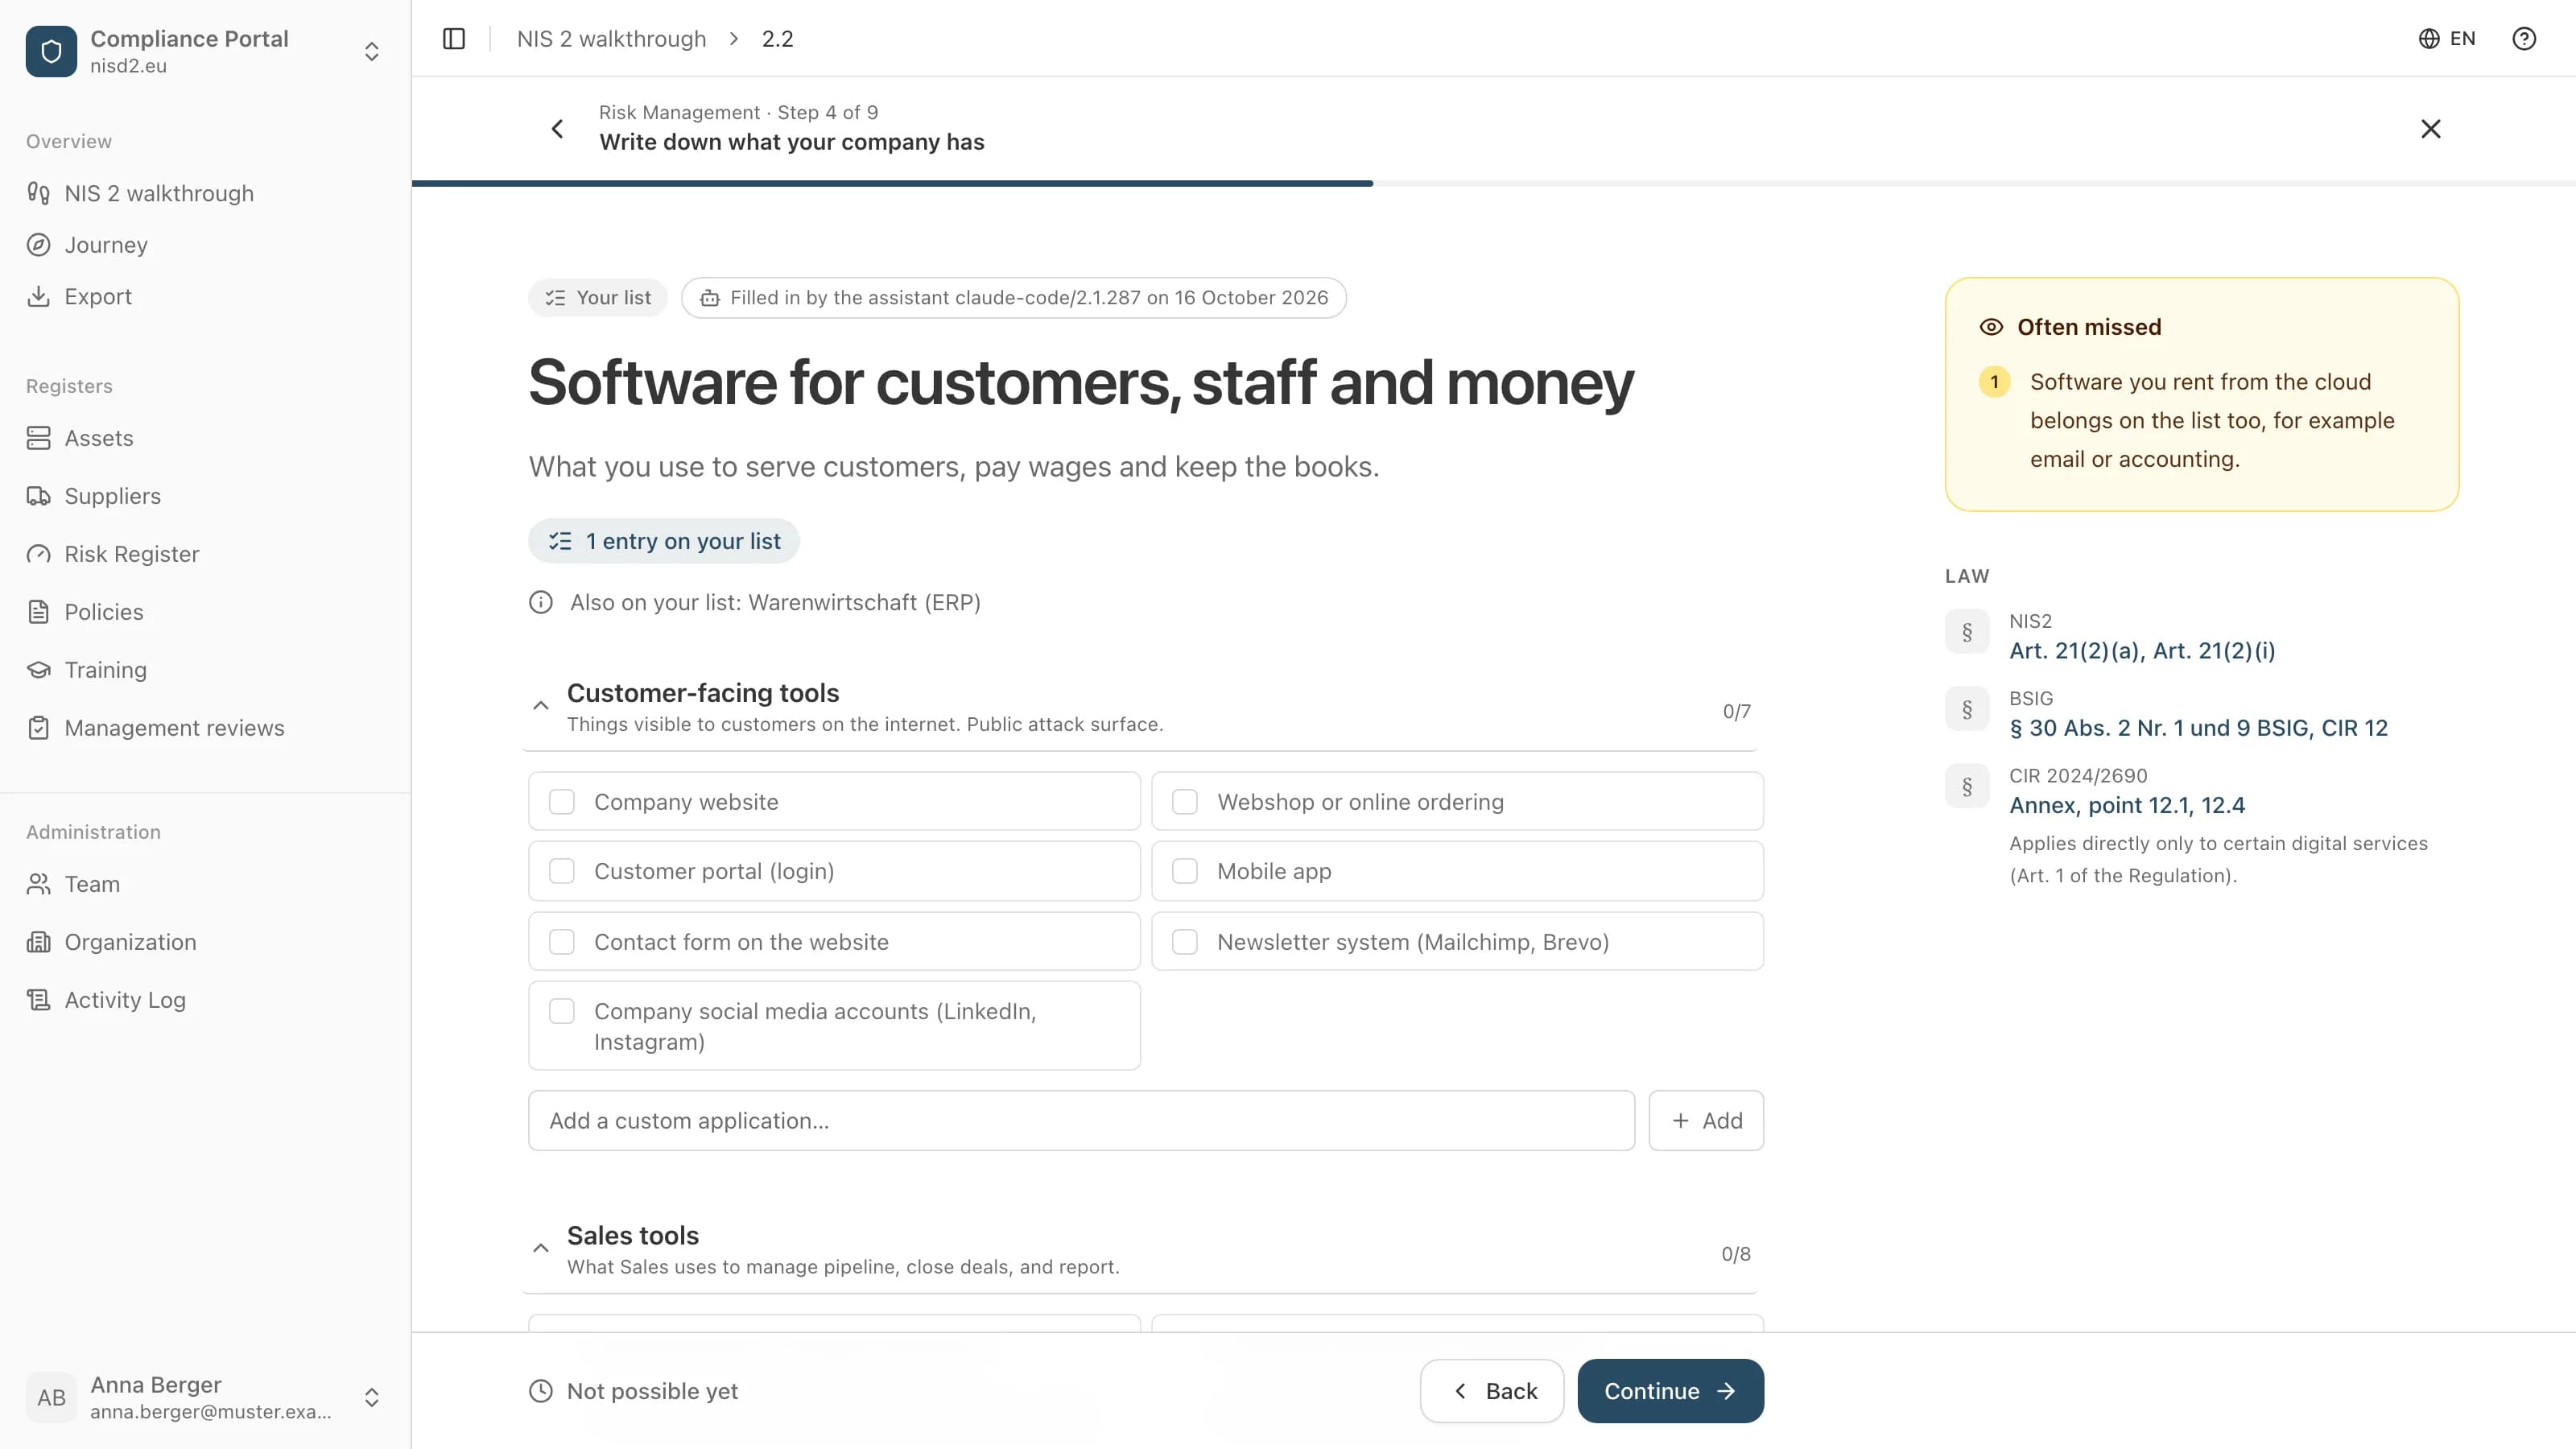
Task: Click the Compliance Portal shield logo
Action: click(x=51, y=51)
